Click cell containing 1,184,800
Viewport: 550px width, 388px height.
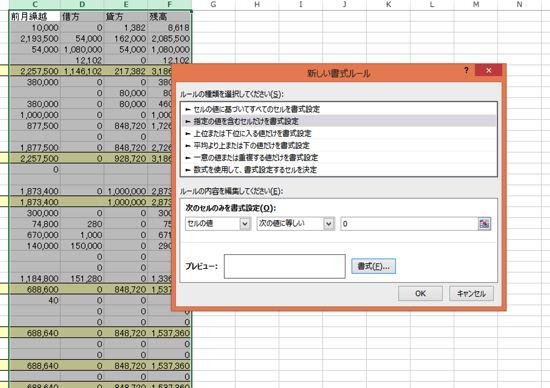(35, 279)
